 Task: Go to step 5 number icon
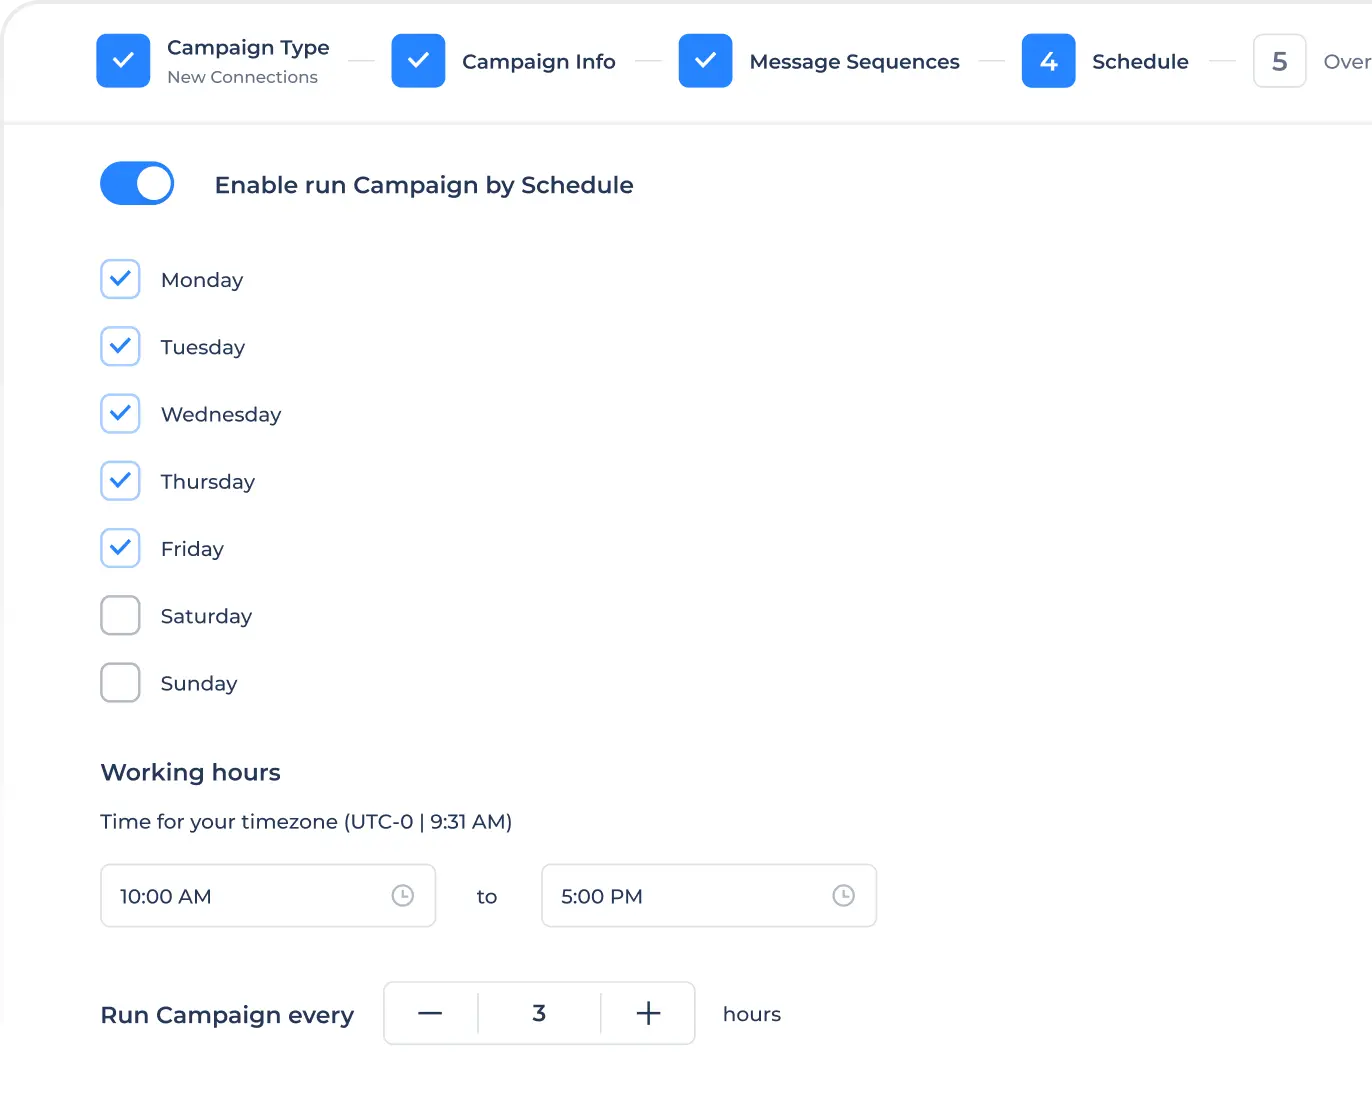point(1279,61)
